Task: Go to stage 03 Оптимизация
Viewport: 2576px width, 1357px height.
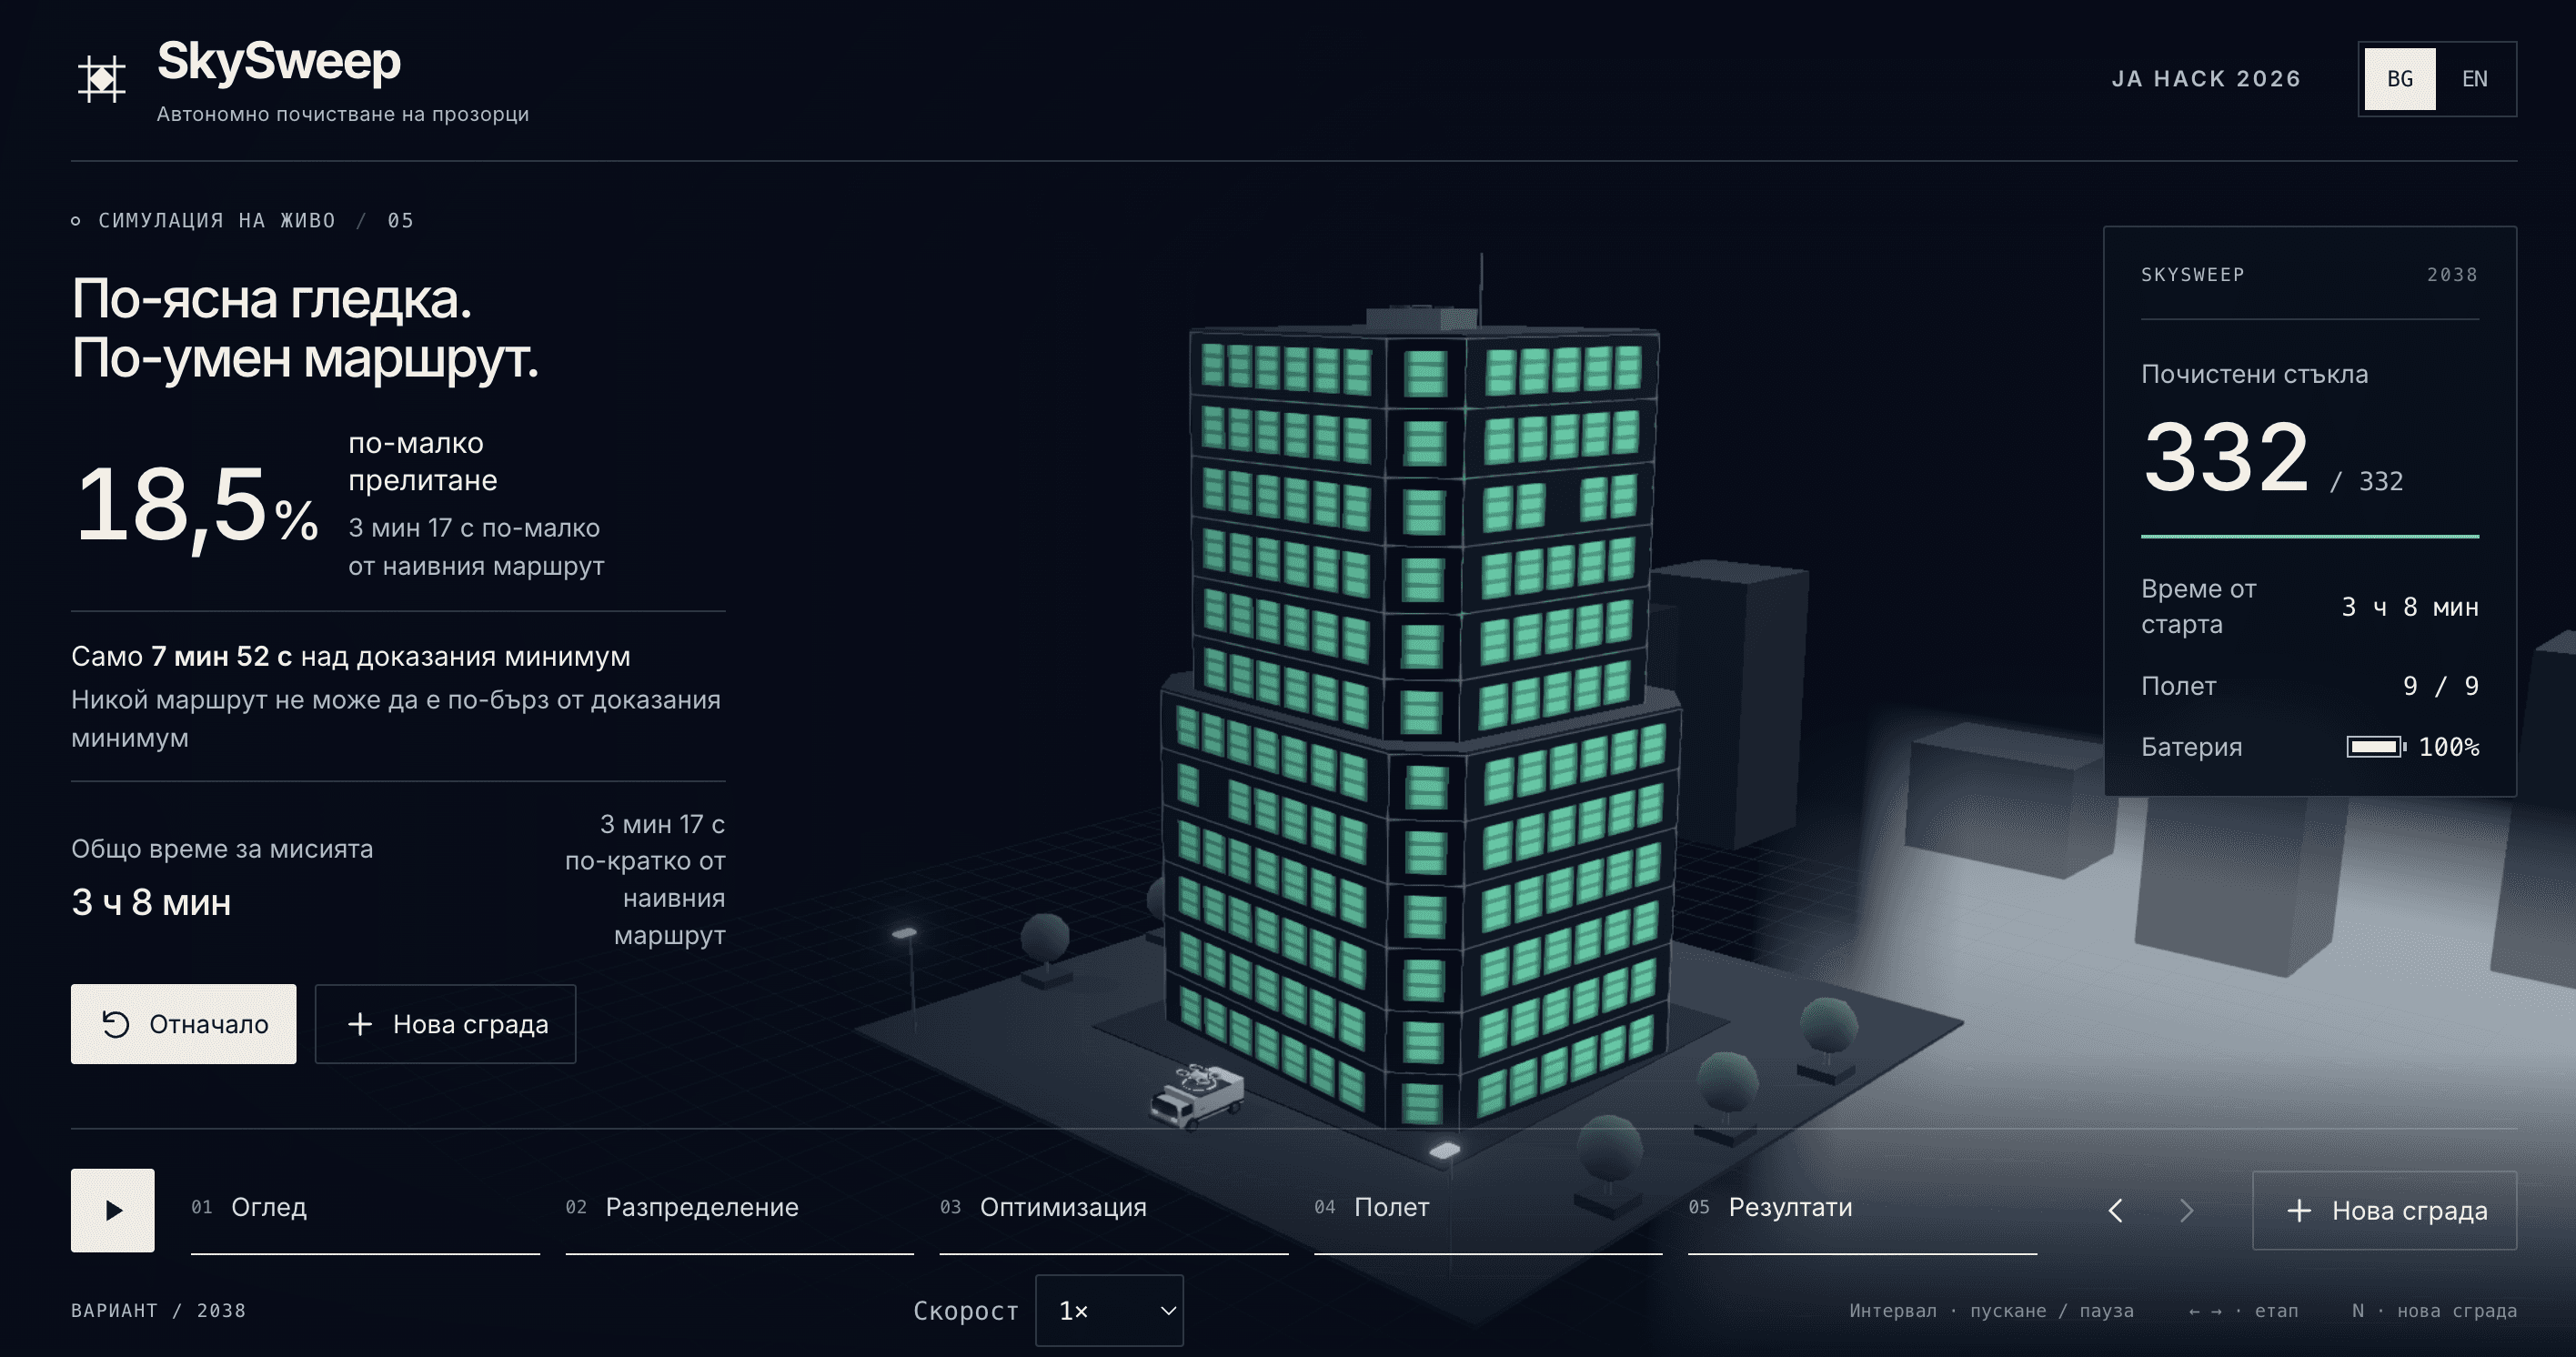Action: click(1114, 1212)
